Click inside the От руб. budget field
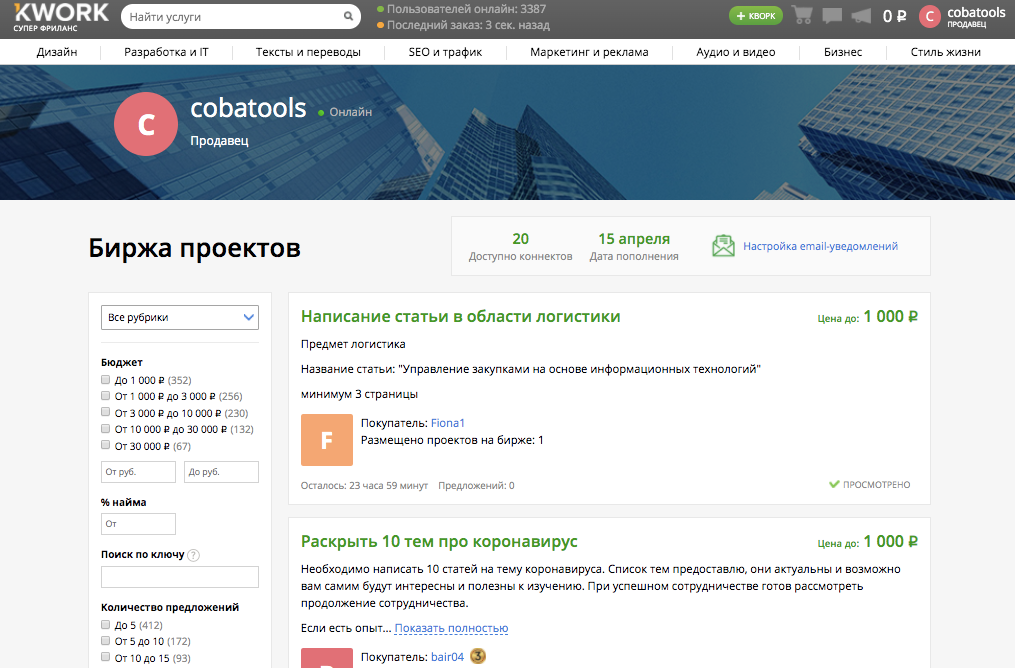The width and height of the screenshot is (1015, 668). 137,471
